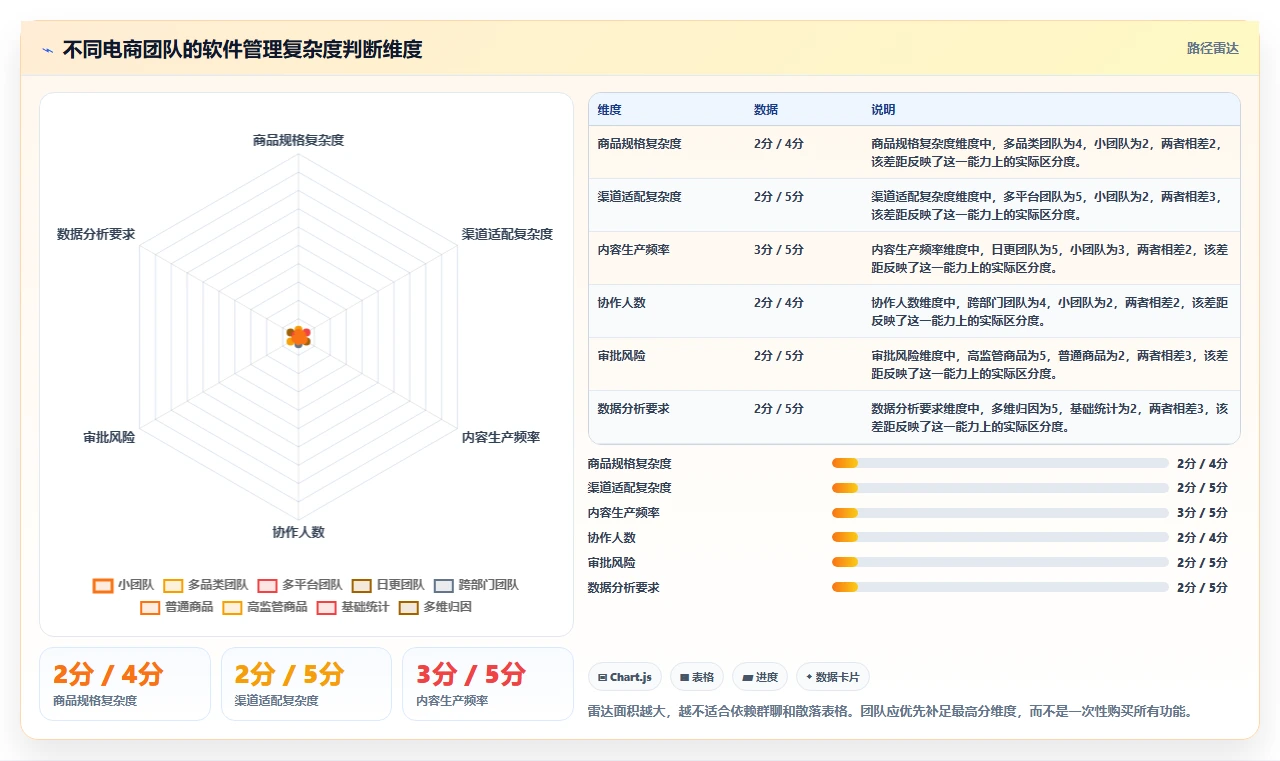1280x761 pixels.
Task: Select the 数据分析要求 table row label
Action: coord(633,408)
